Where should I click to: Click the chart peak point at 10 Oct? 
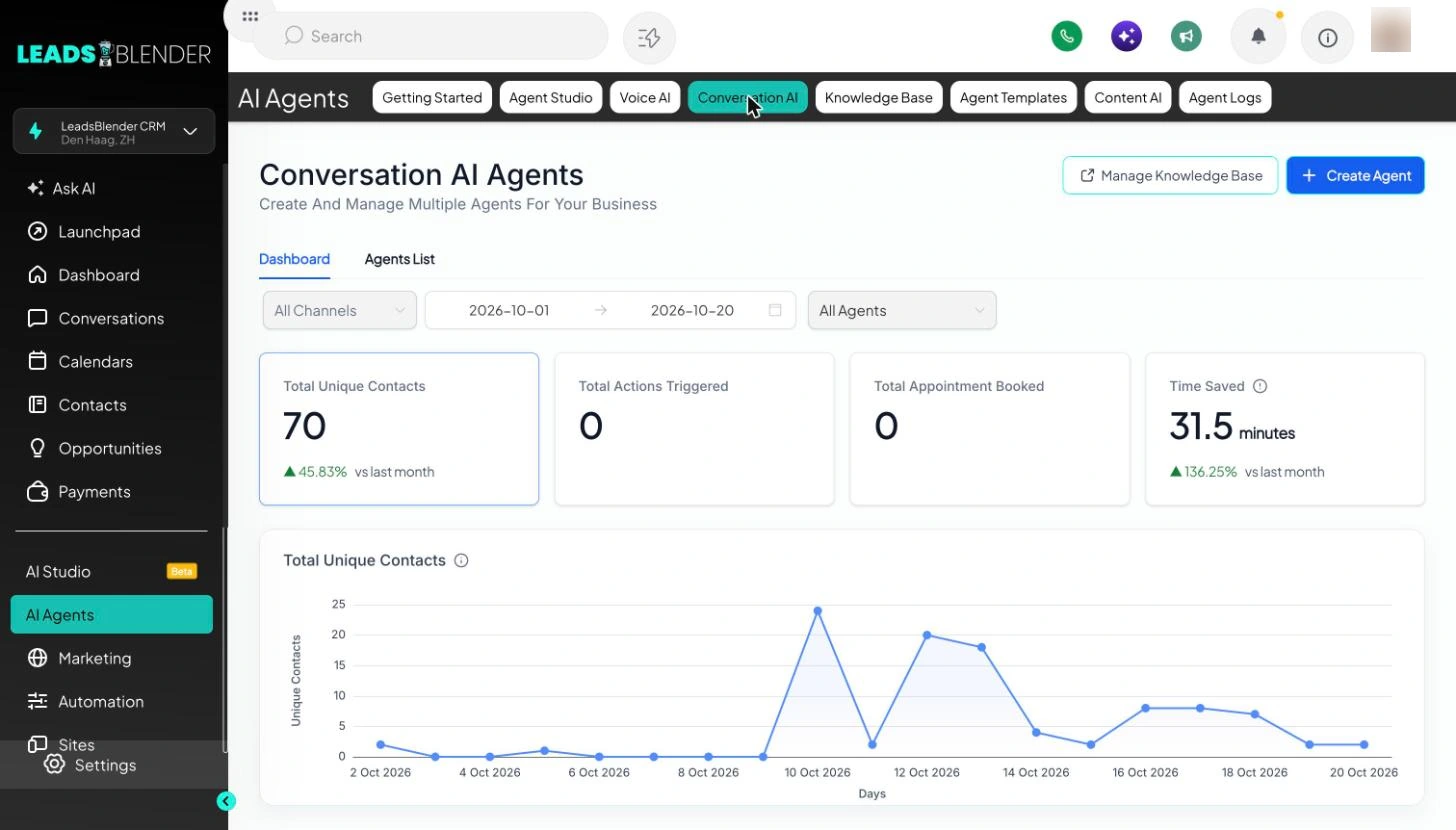(818, 611)
